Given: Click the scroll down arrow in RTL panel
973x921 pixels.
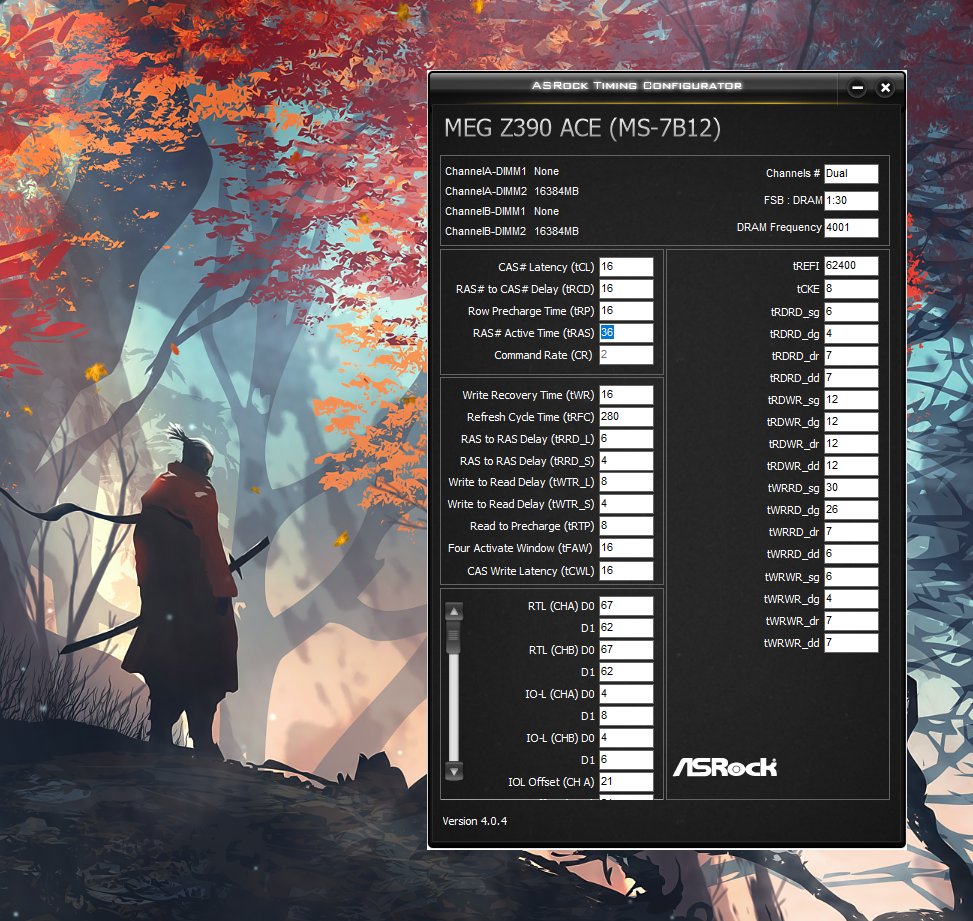Looking at the screenshot, I should [x=454, y=771].
